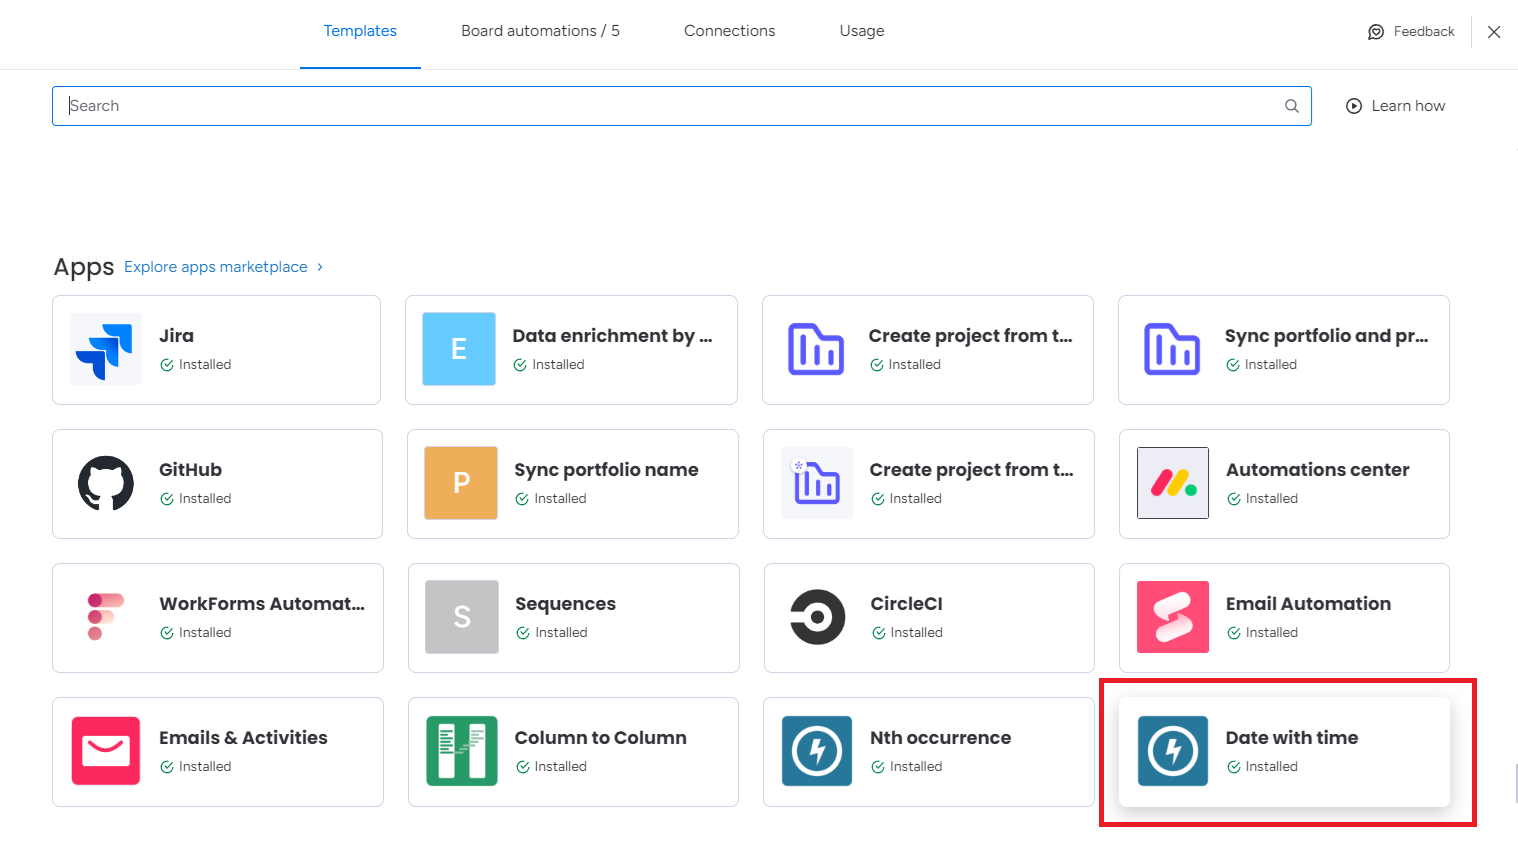The width and height of the screenshot is (1518, 853).
Task: Click Installed status under Nth occurrence
Action: coord(906,767)
